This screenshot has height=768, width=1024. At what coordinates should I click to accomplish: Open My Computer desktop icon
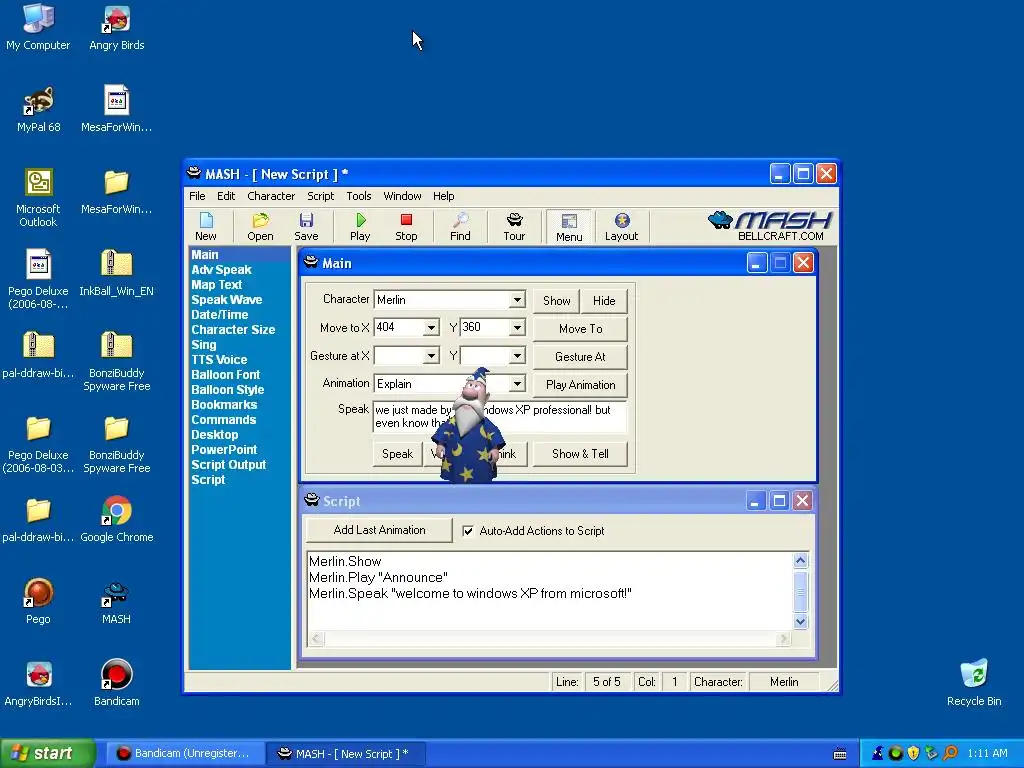(x=38, y=27)
